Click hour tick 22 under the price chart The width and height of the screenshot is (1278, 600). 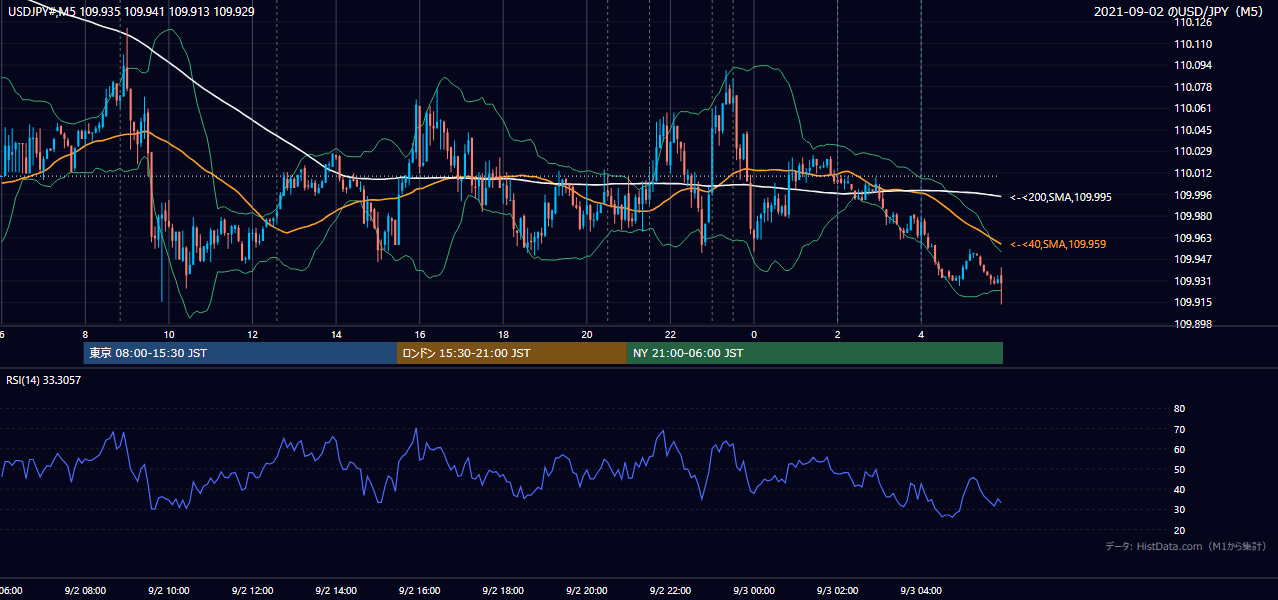coord(670,334)
